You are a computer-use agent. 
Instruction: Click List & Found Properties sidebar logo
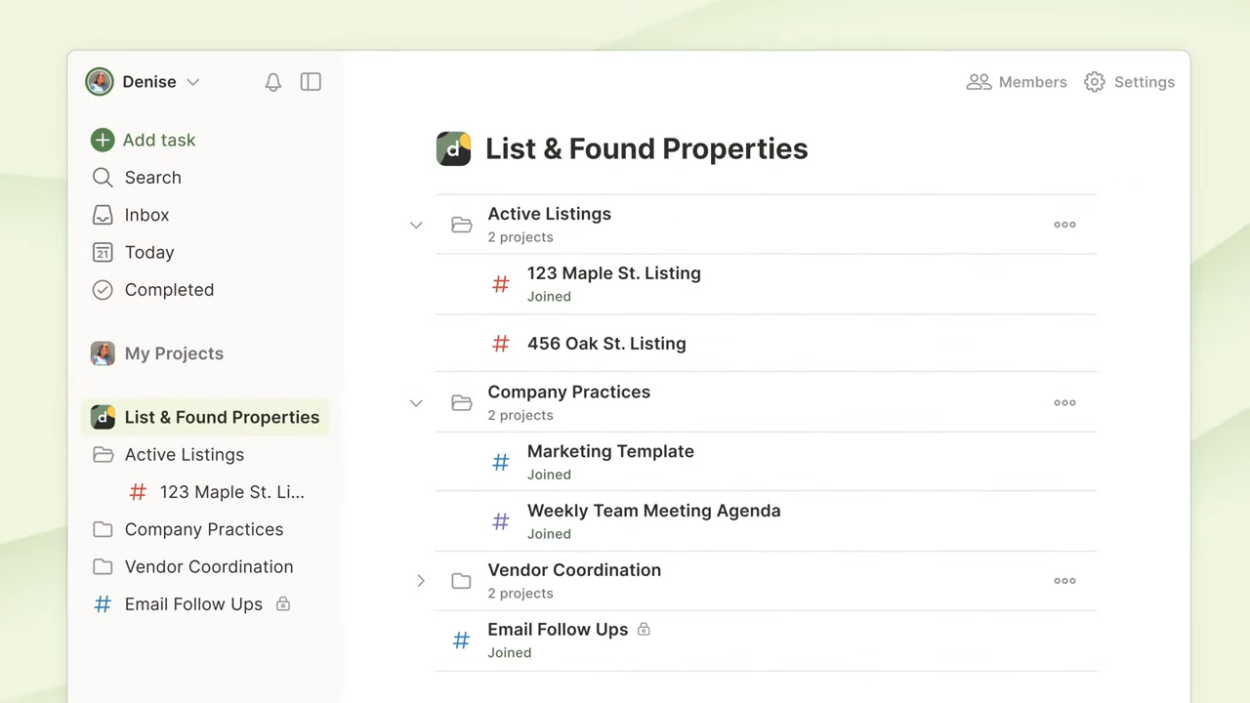pos(102,417)
